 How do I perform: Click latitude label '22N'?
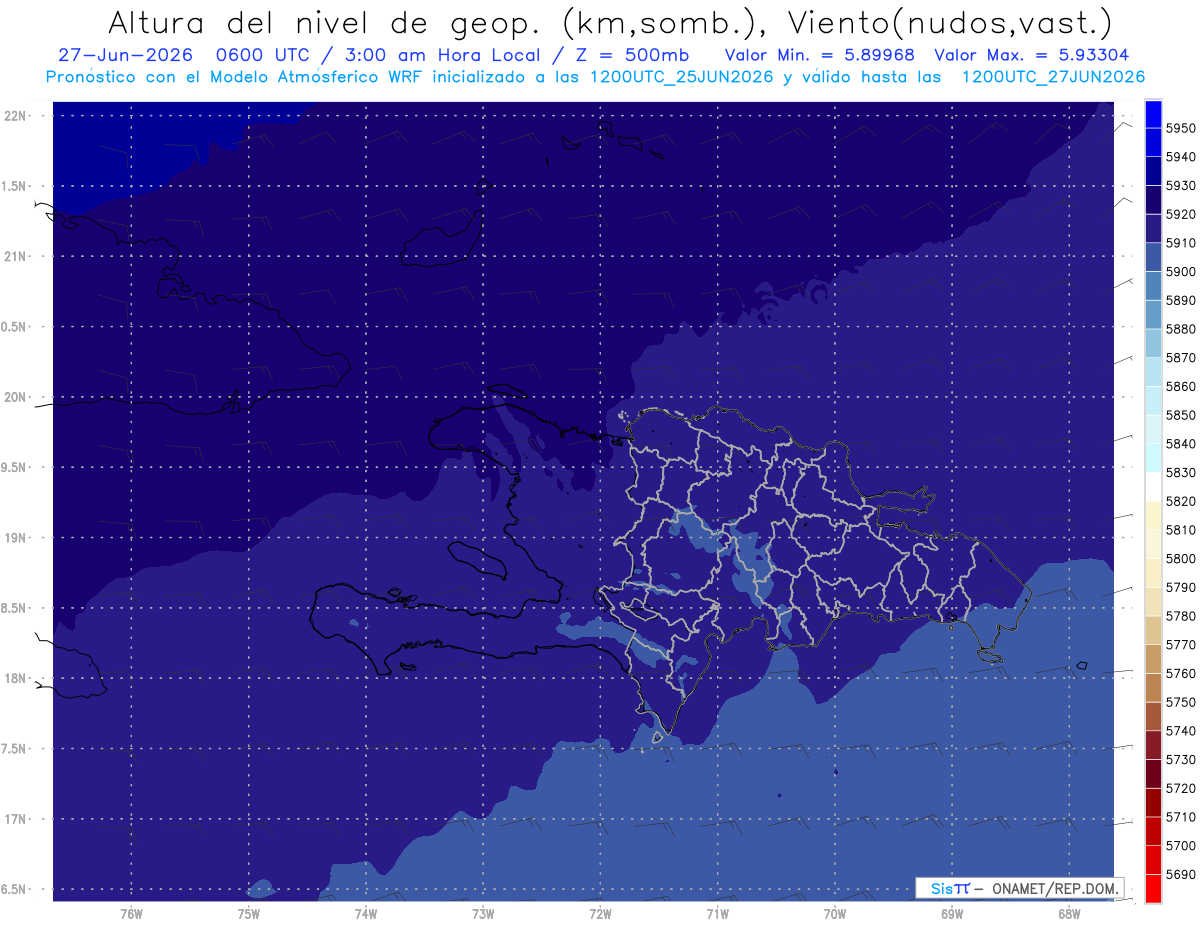17,116
